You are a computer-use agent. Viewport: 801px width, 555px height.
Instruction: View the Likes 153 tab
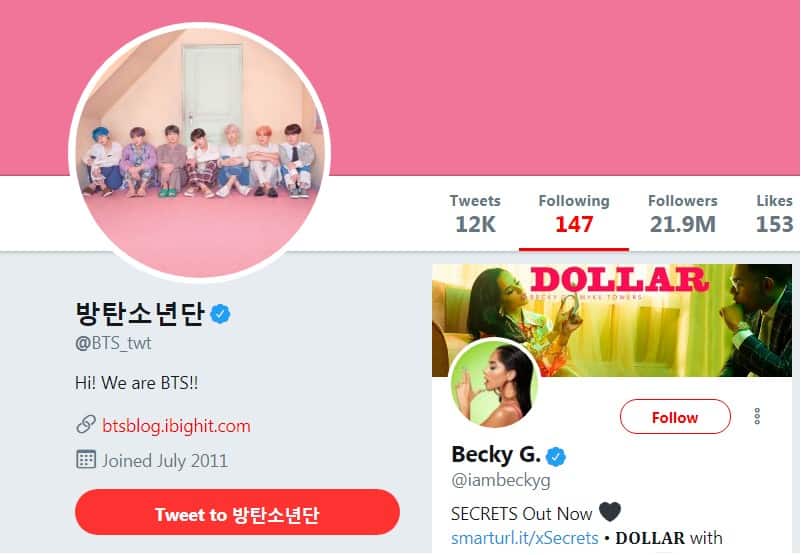774,214
